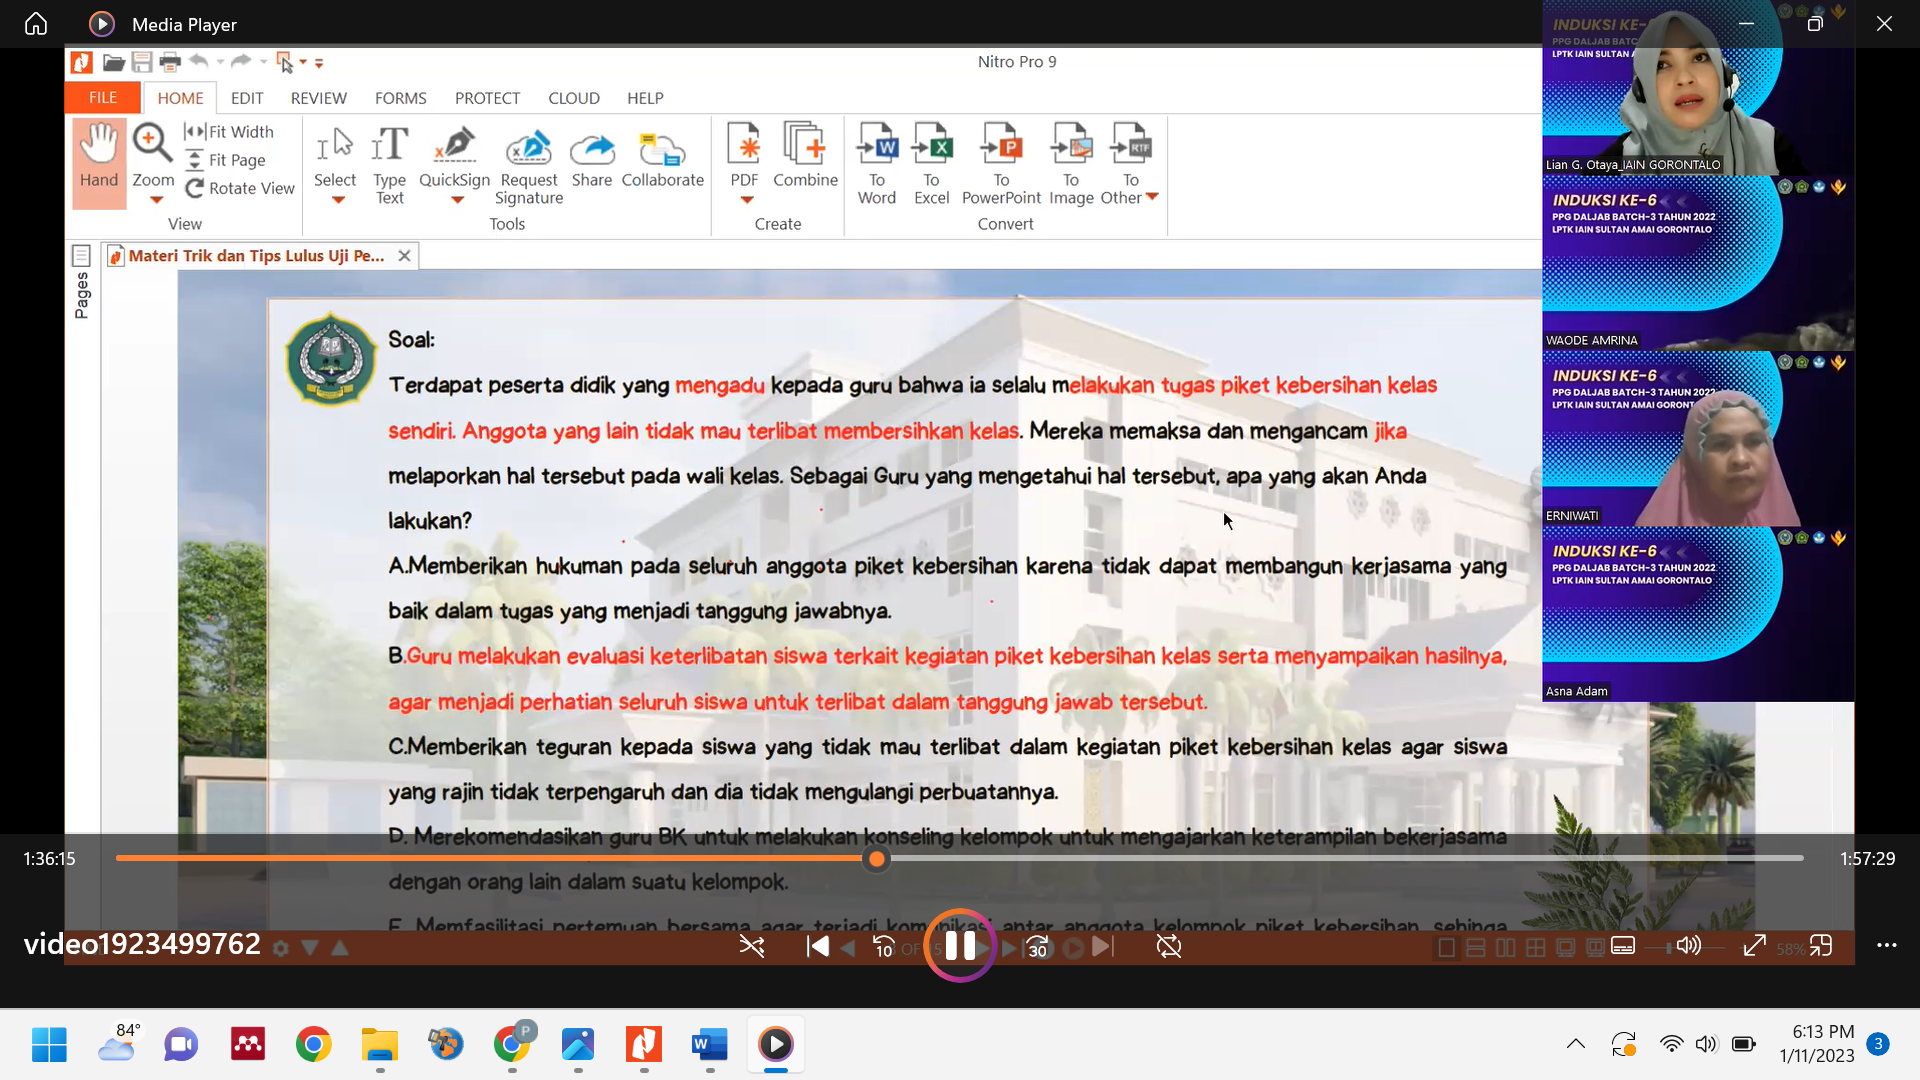This screenshot has width=1920, height=1080.
Task: Go to previous track
Action: [x=817, y=946]
